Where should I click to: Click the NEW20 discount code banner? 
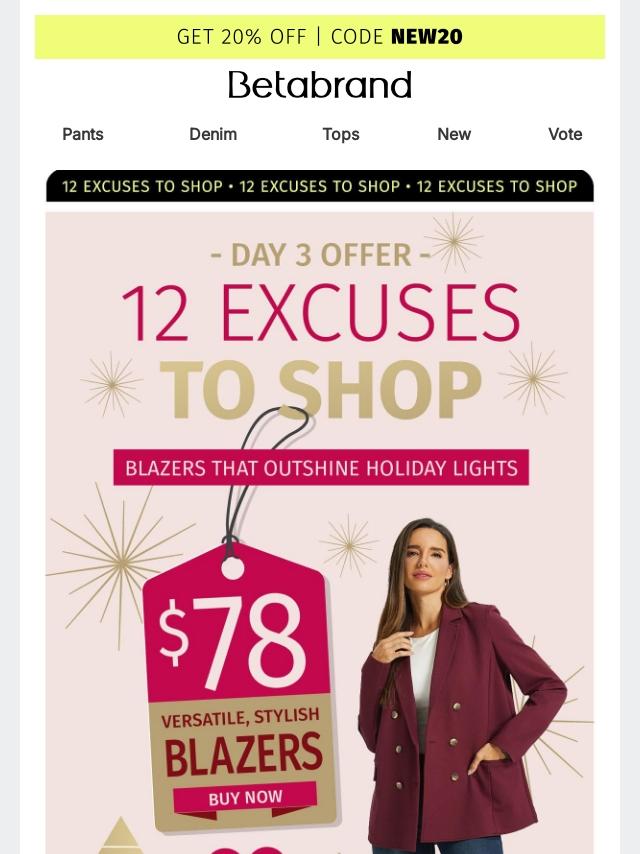320,37
